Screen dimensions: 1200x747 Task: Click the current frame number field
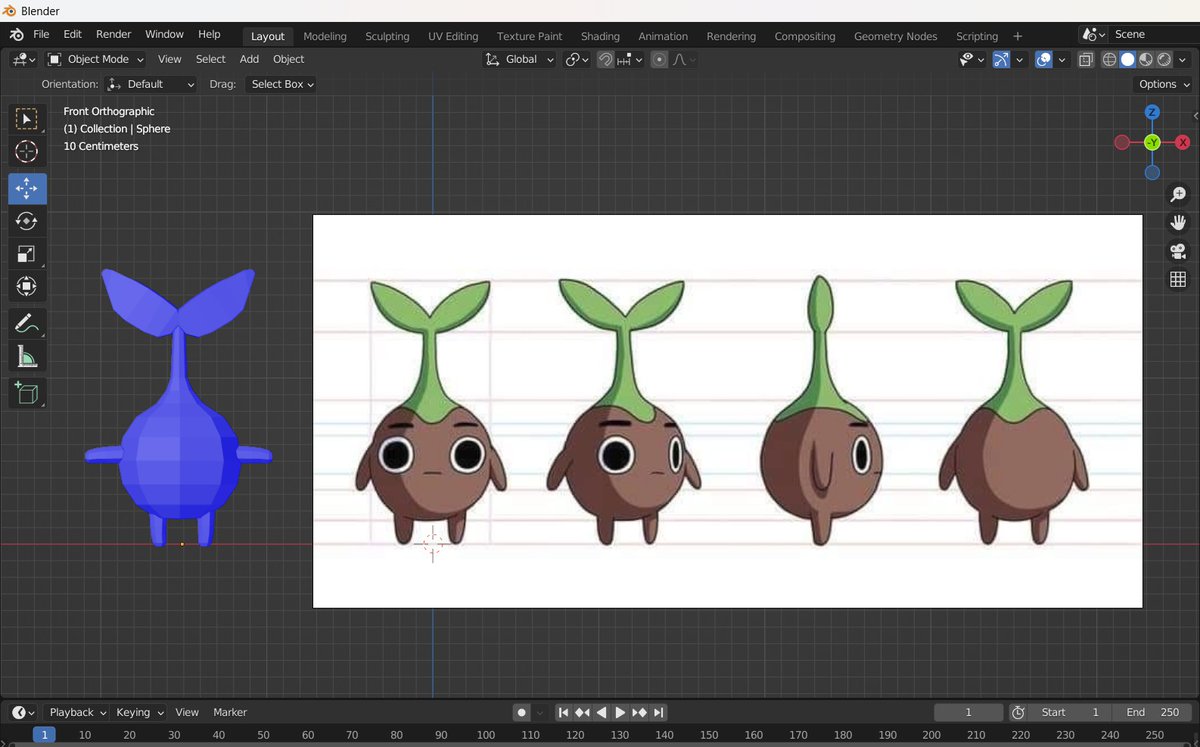coord(967,712)
